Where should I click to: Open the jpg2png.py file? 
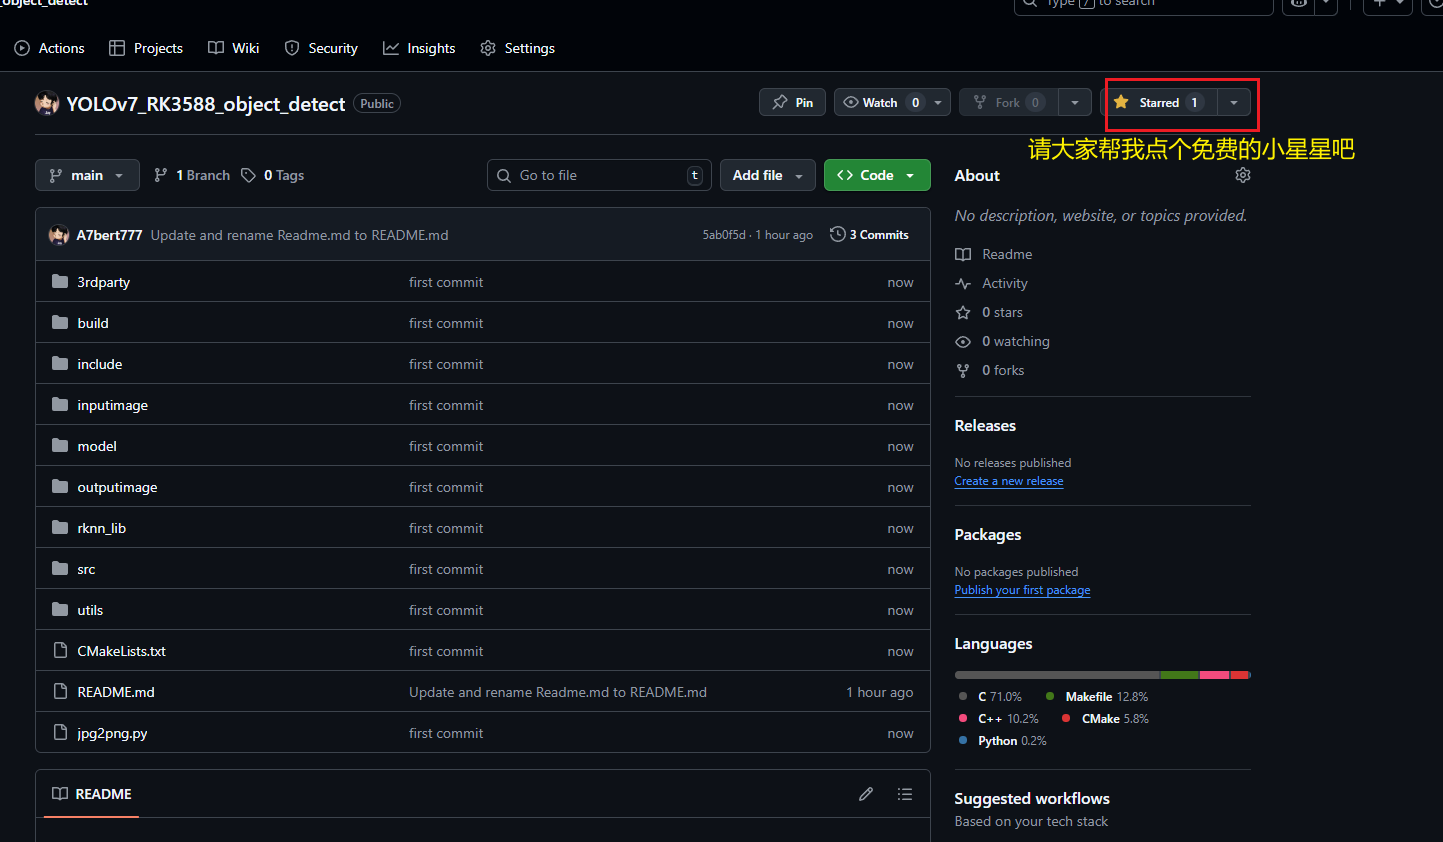pos(112,733)
